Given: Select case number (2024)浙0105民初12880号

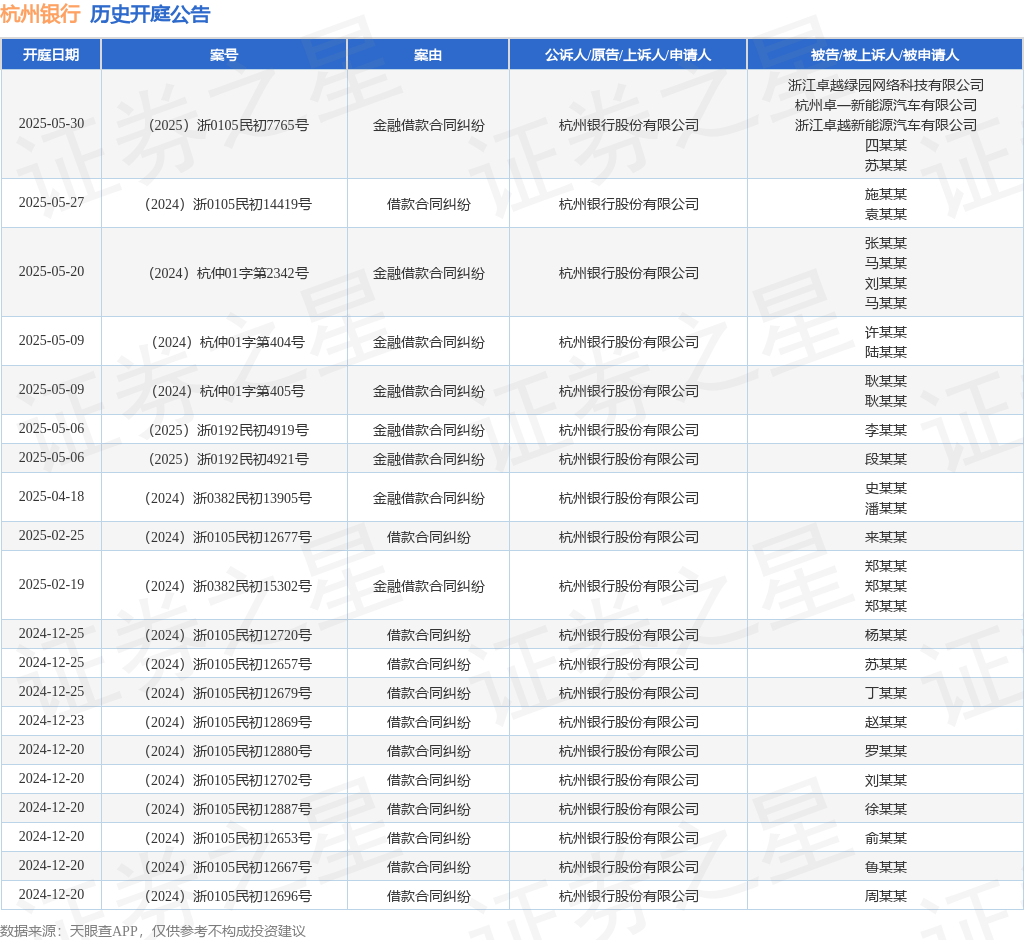Looking at the screenshot, I should pos(228,751).
